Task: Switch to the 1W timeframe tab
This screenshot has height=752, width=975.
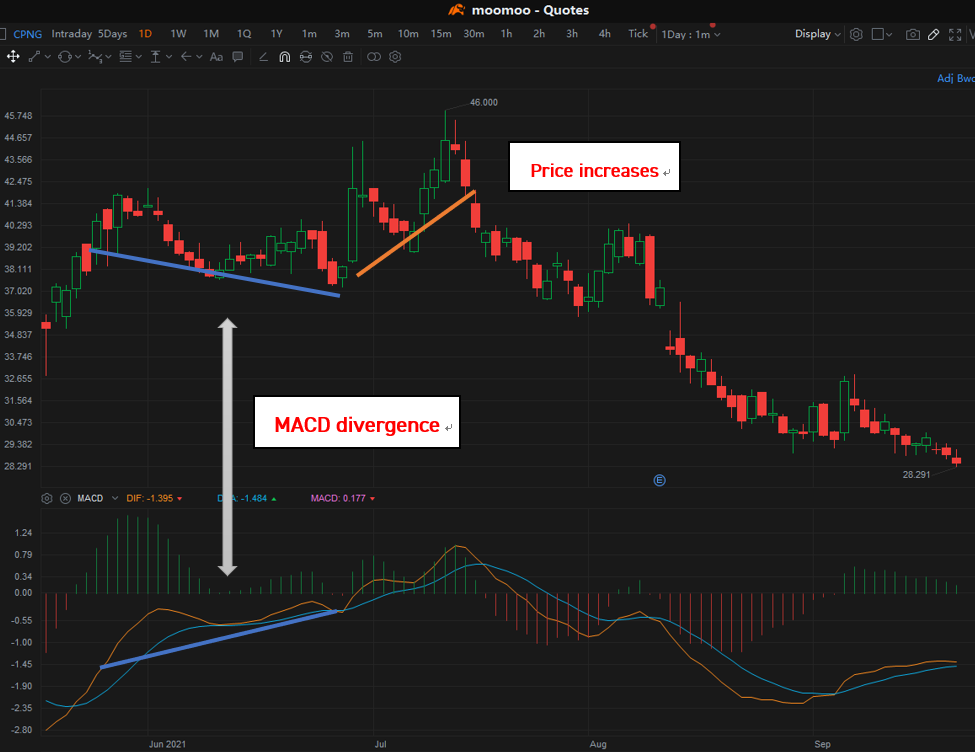Action: coord(178,34)
